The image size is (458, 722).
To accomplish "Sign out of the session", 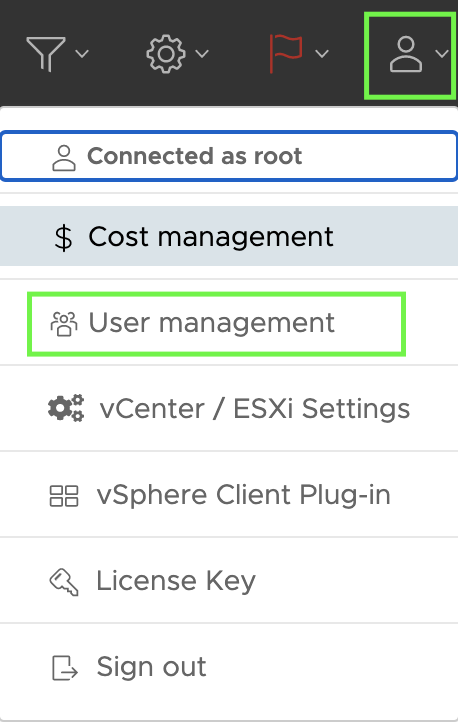I will [x=229, y=667].
